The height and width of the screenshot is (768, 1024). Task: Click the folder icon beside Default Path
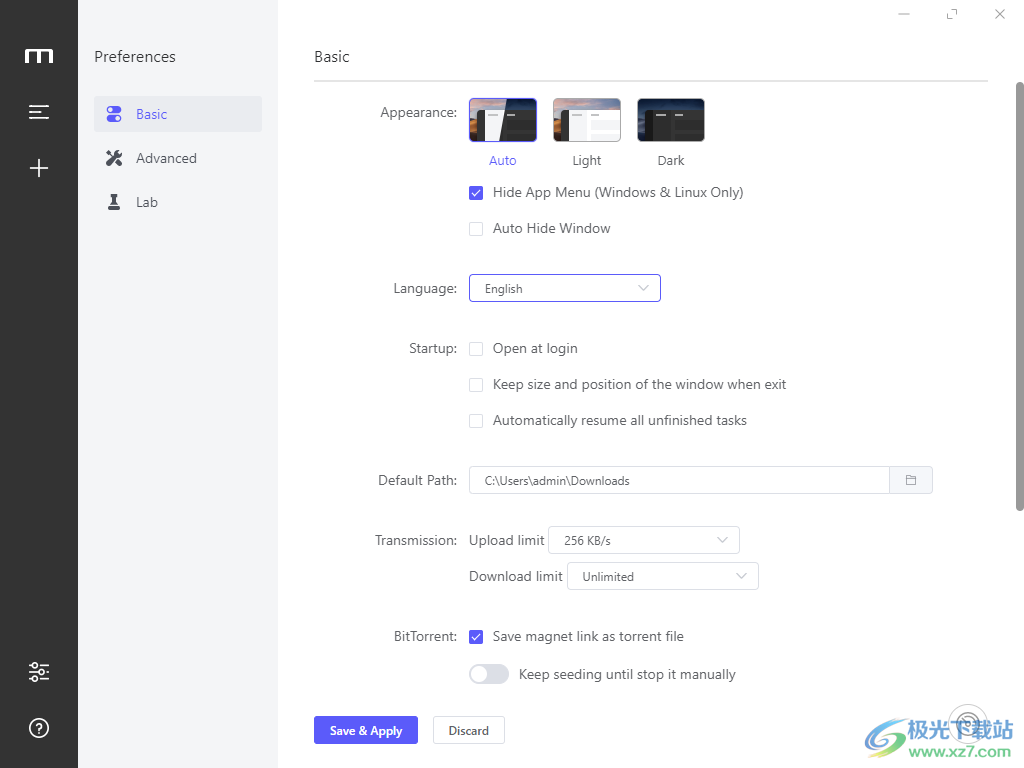click(911, 480)
